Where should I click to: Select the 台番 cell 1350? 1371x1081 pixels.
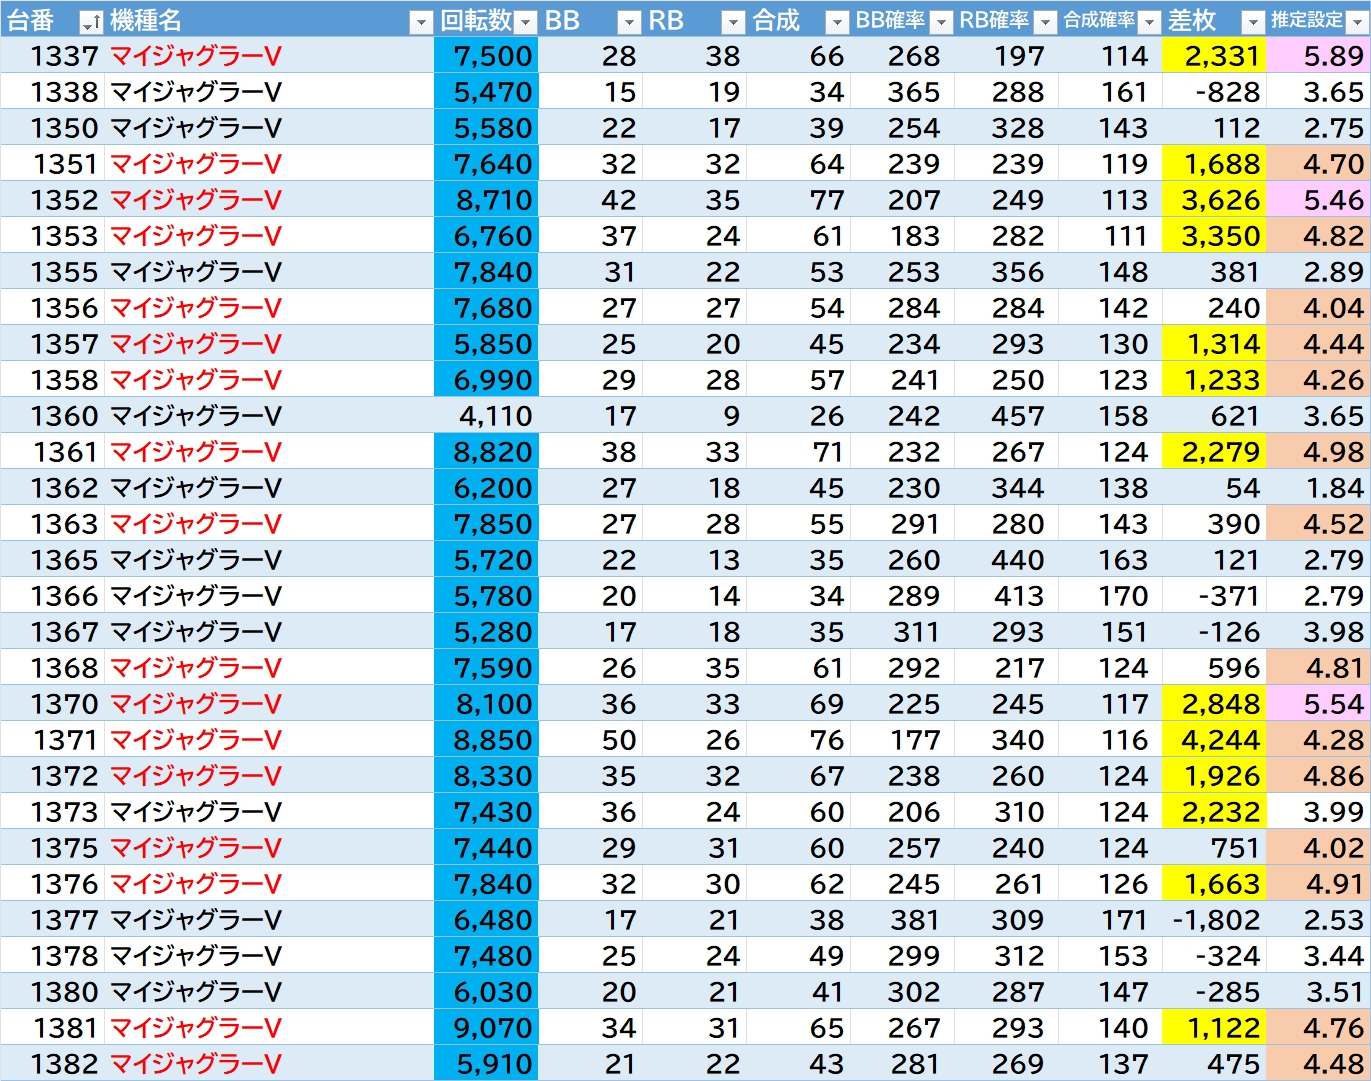[52, 128]
